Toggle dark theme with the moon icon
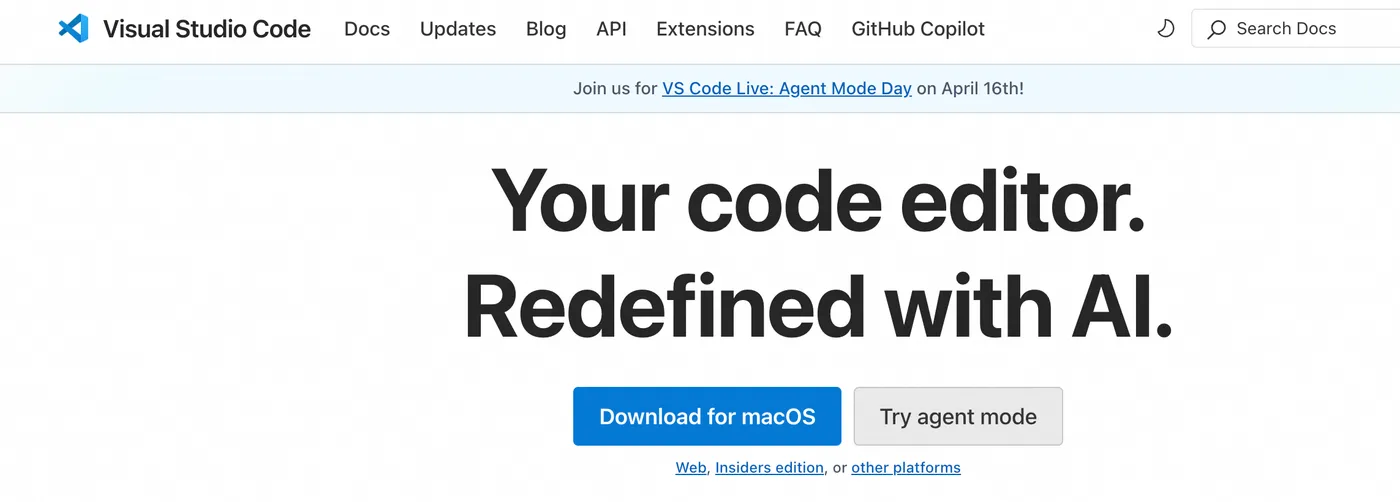The height and width of the screenshot is (502, 1400). 1166,29
